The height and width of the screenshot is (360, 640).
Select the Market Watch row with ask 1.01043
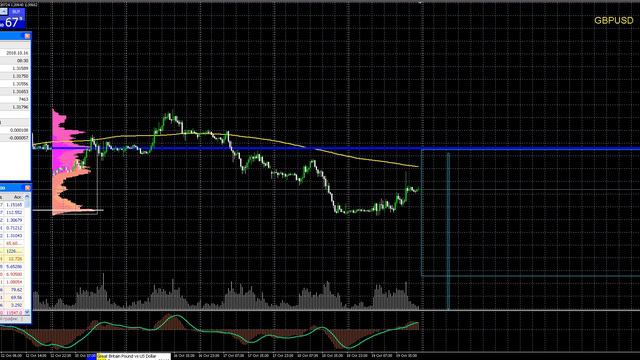click(12, 236)
